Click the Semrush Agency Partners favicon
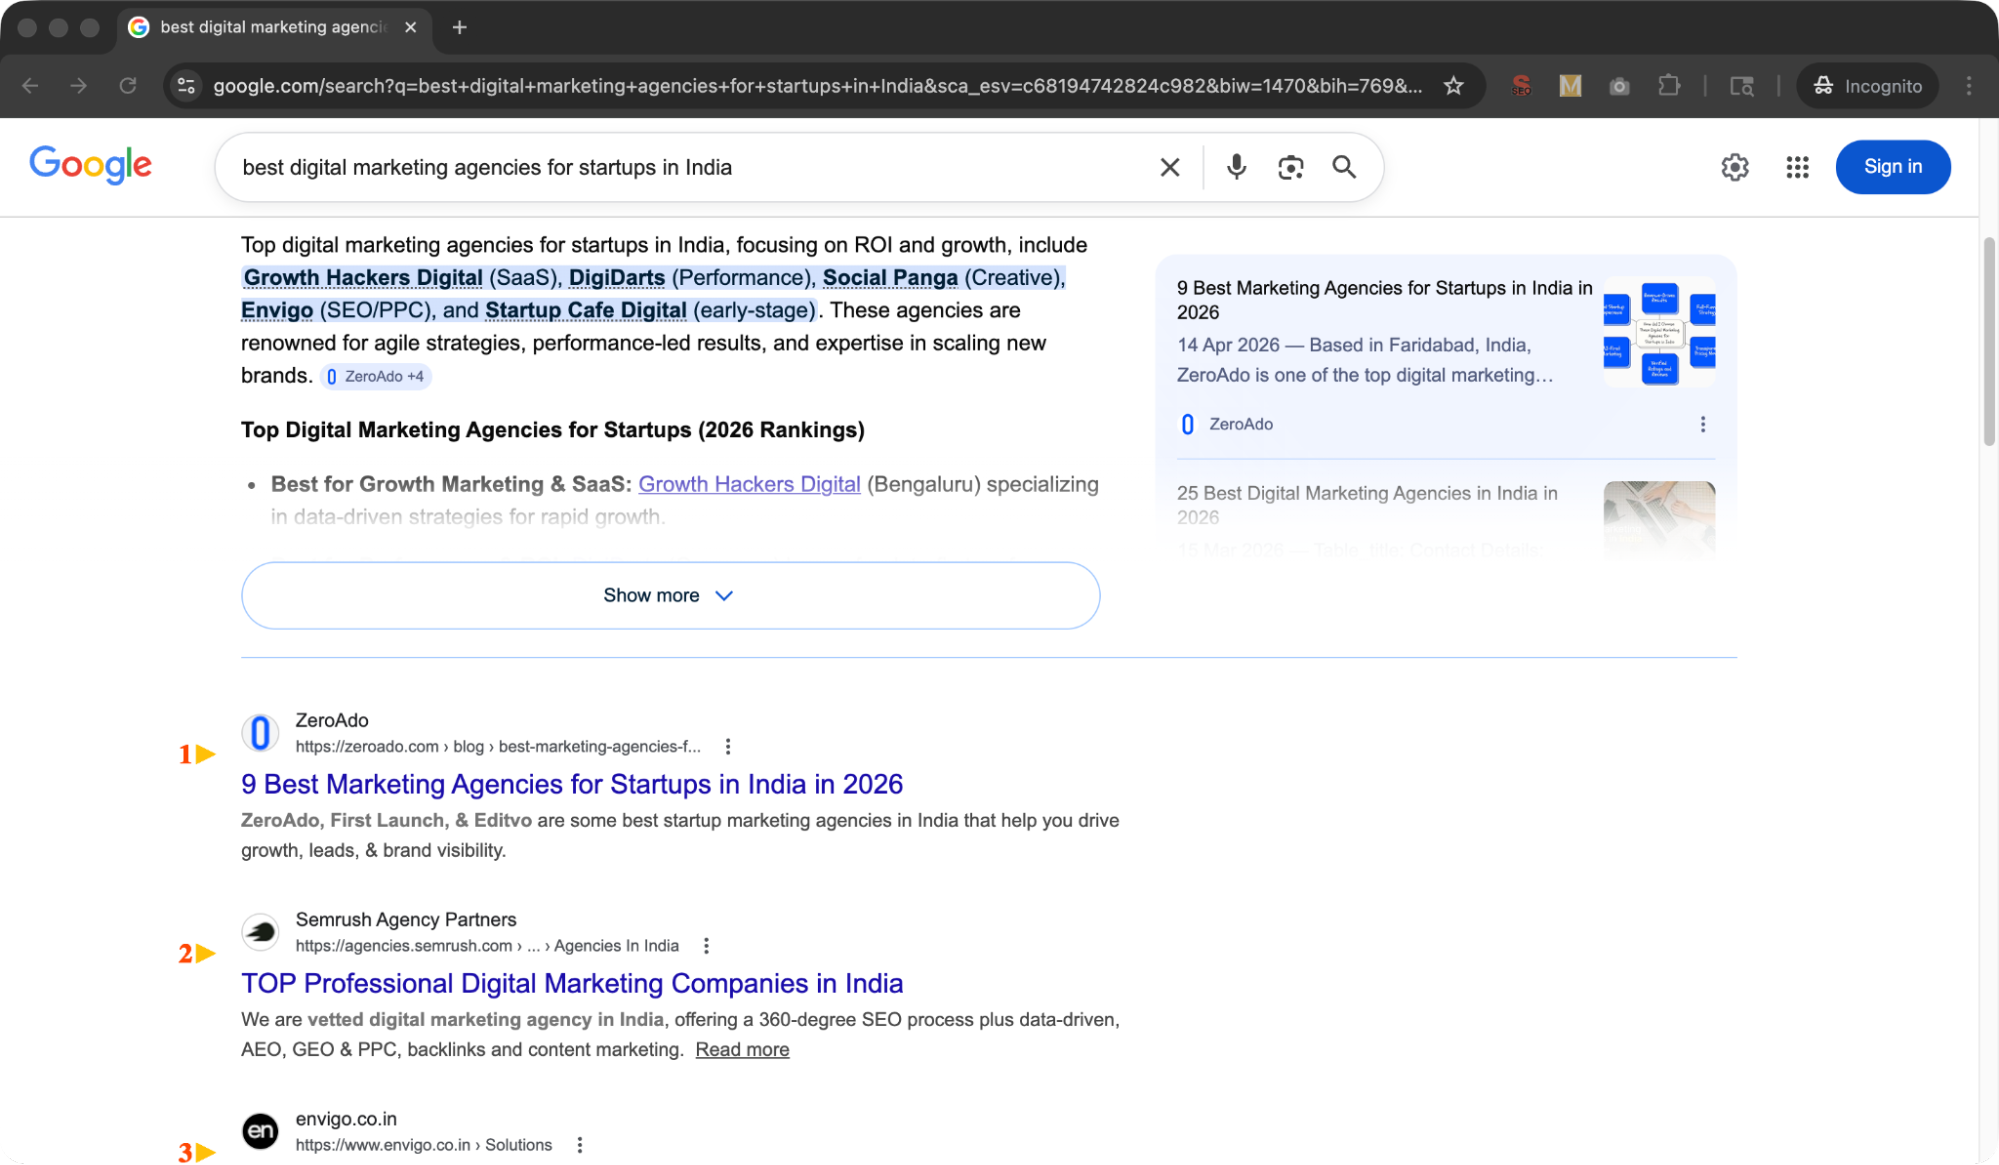Image resolution: width=1999 pixels, height=1165 pixels. pyautogui.click(x=260, y=931)
